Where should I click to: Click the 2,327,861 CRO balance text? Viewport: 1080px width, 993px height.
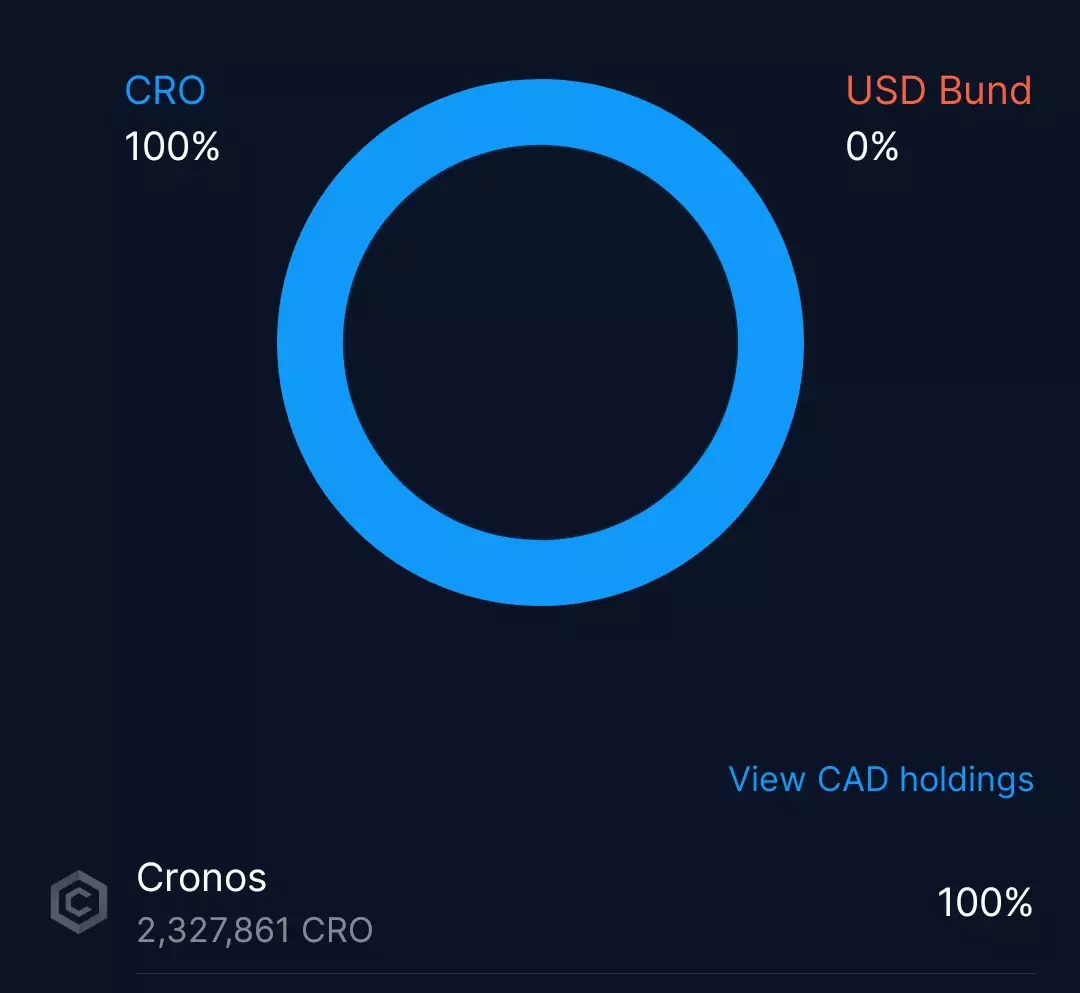(x=255, y=931)
